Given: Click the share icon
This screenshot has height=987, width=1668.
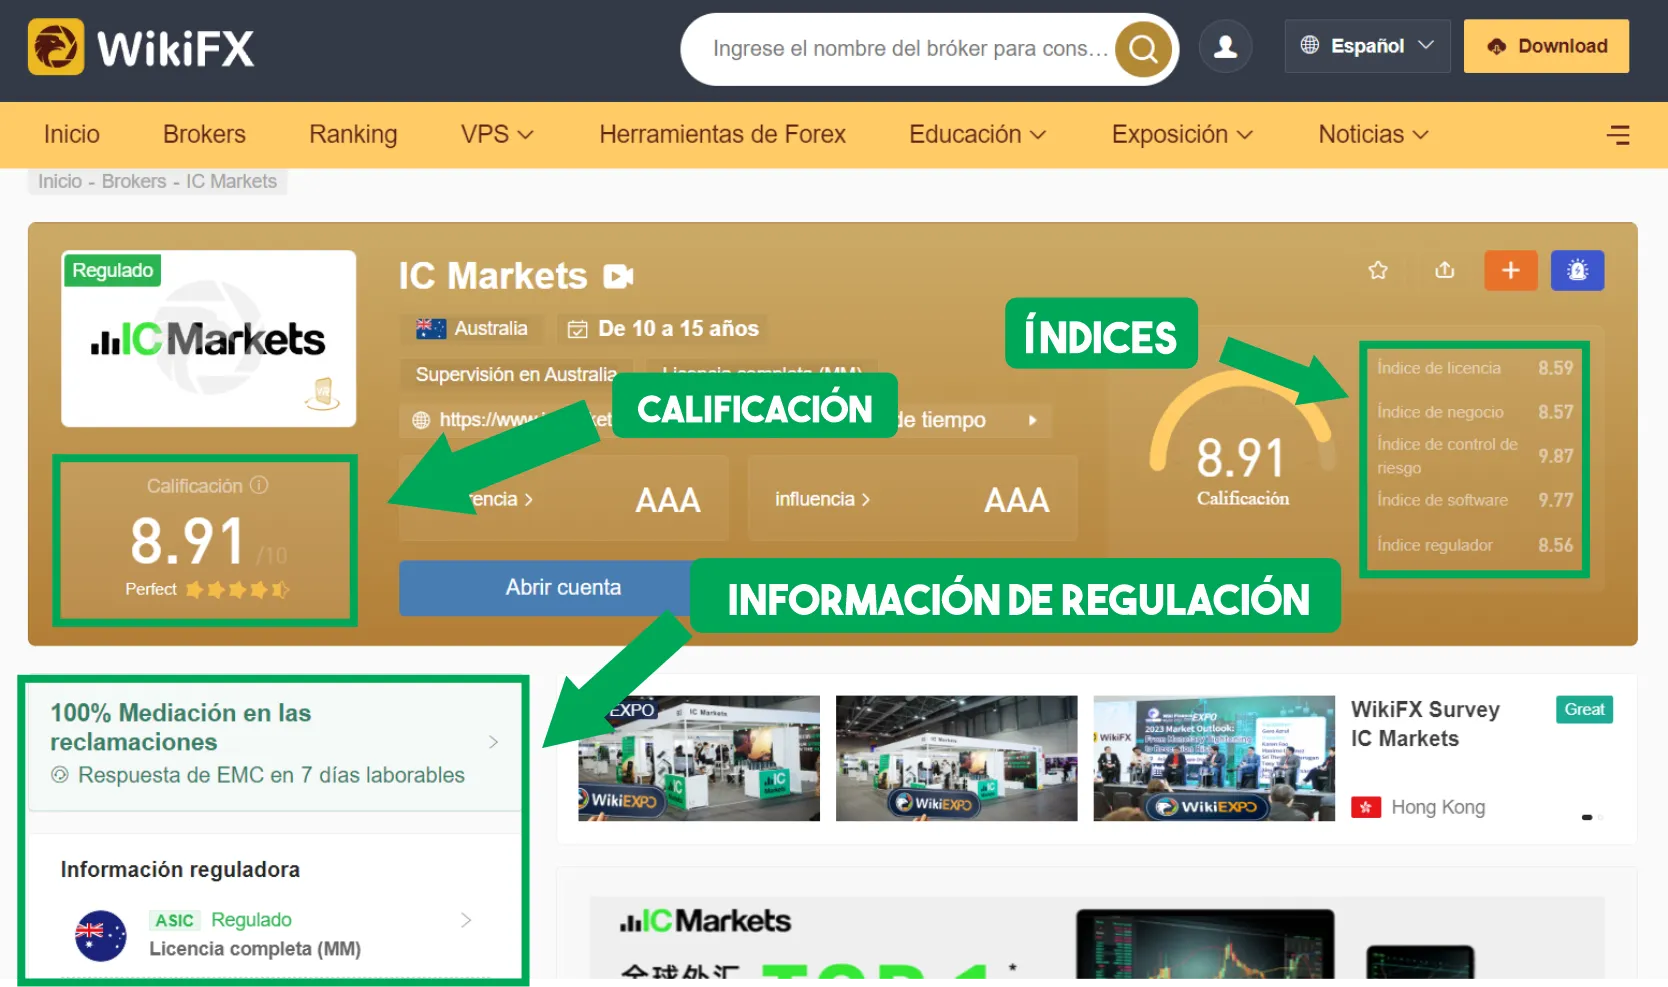Looking at the screenshot, I should pos(1444,271).
